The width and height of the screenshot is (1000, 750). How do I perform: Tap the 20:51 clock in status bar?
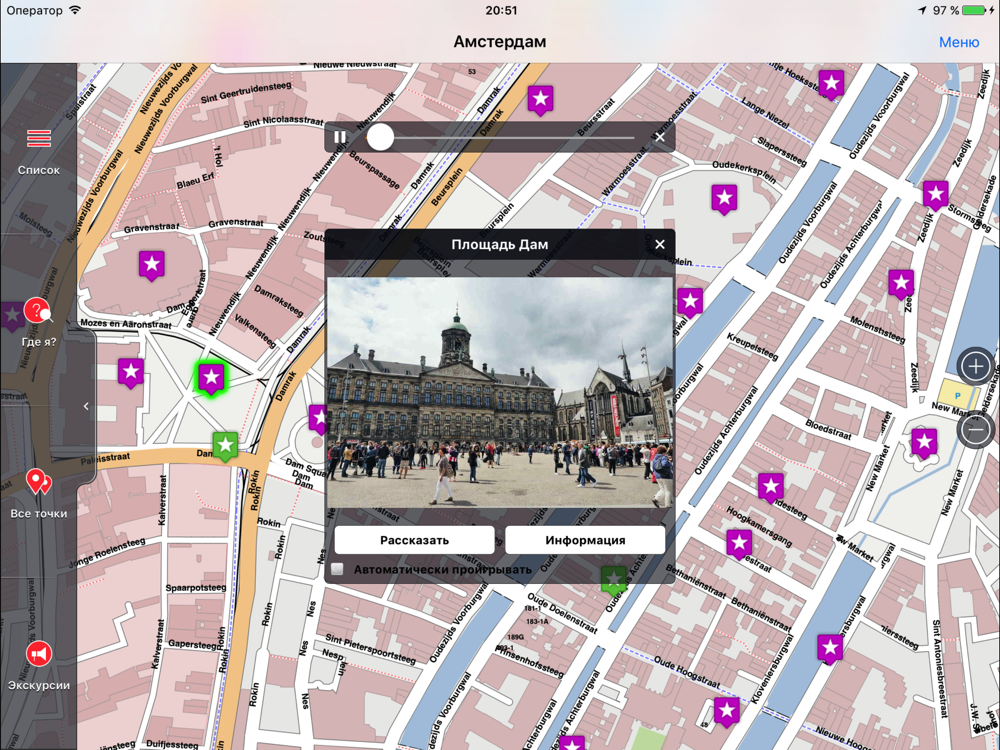501,10
